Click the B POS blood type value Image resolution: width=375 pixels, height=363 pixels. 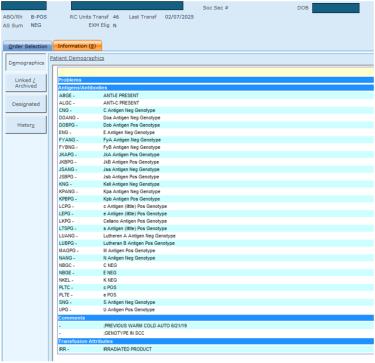[39, 17]
